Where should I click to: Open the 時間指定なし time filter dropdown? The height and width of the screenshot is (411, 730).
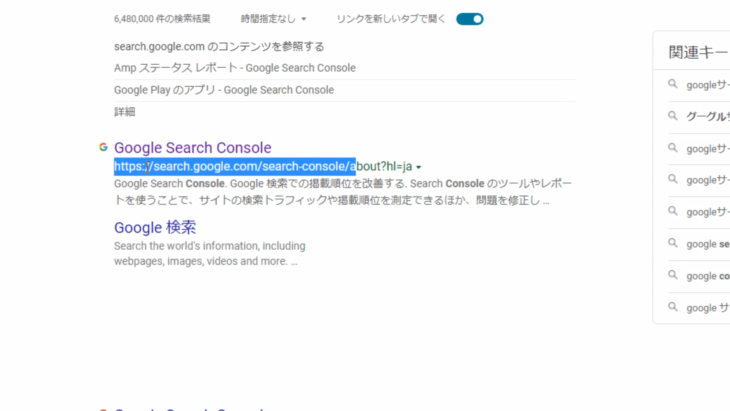click(x=273, y=19)
